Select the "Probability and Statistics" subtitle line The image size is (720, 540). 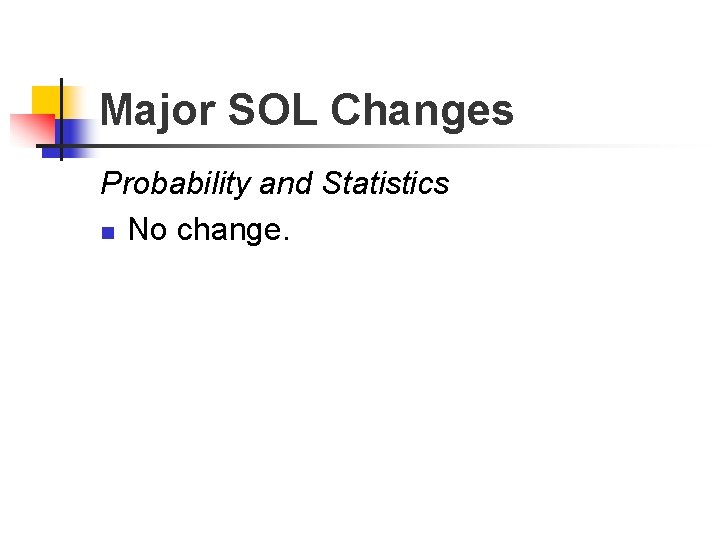pos(275,184)
